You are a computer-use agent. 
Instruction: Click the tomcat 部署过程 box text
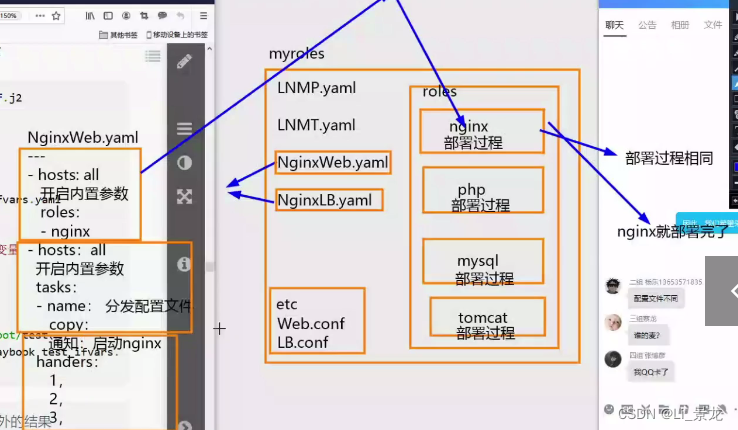click(485, 325)
